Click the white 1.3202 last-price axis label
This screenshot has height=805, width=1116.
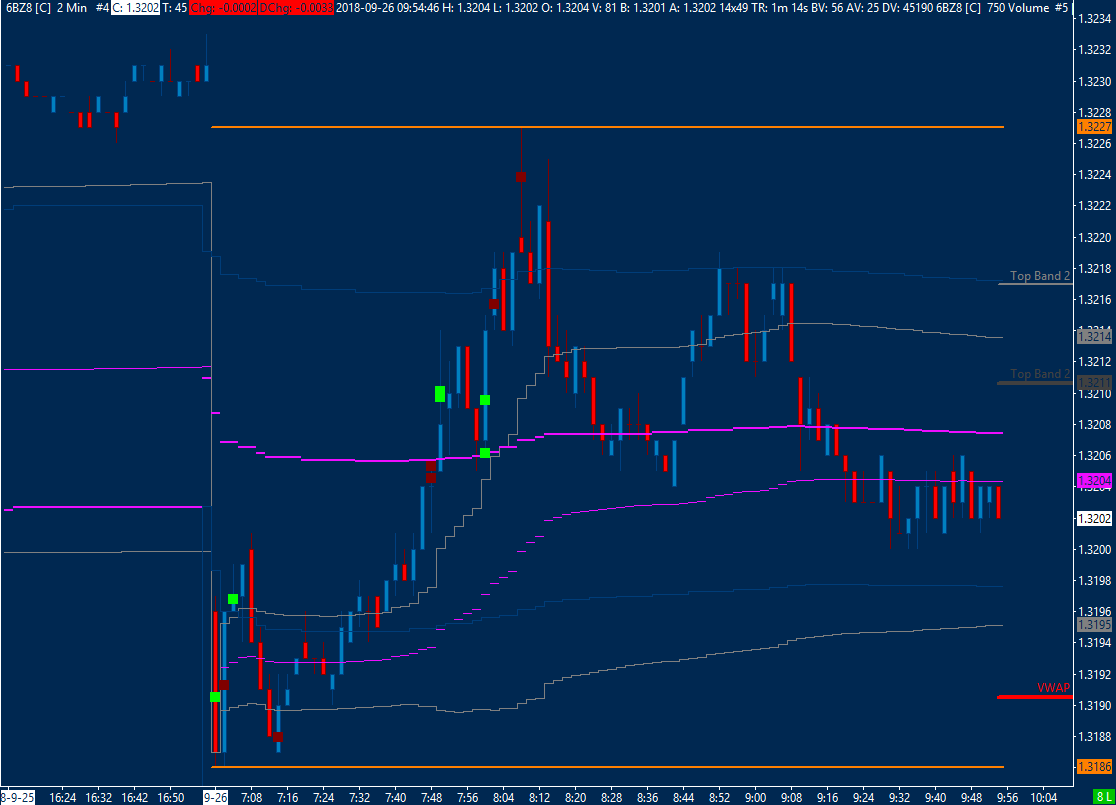pyautogui.click(x=1095, y=518)
